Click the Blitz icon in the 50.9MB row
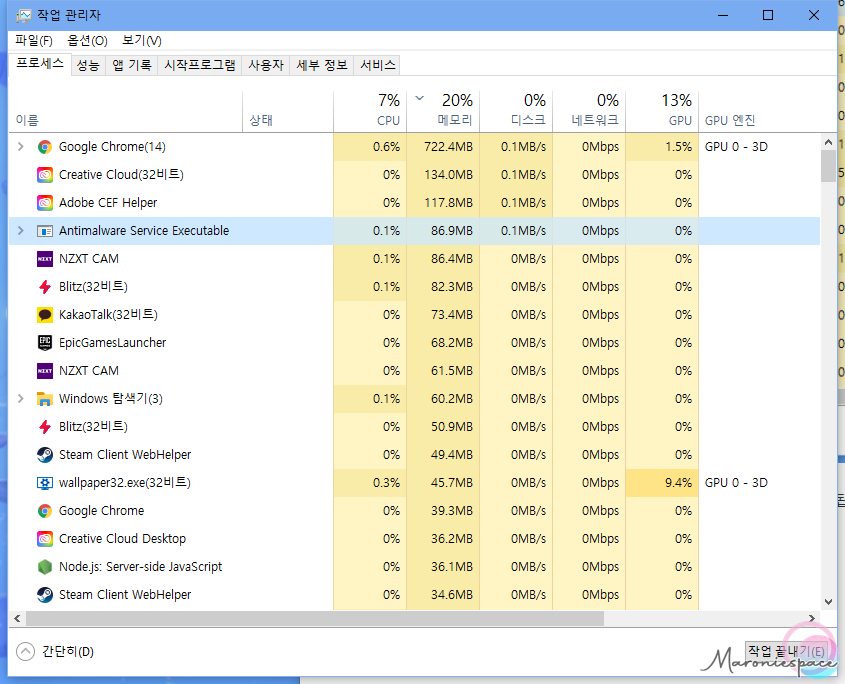Viewport: 845px width, 684px height. pos(45,427)
